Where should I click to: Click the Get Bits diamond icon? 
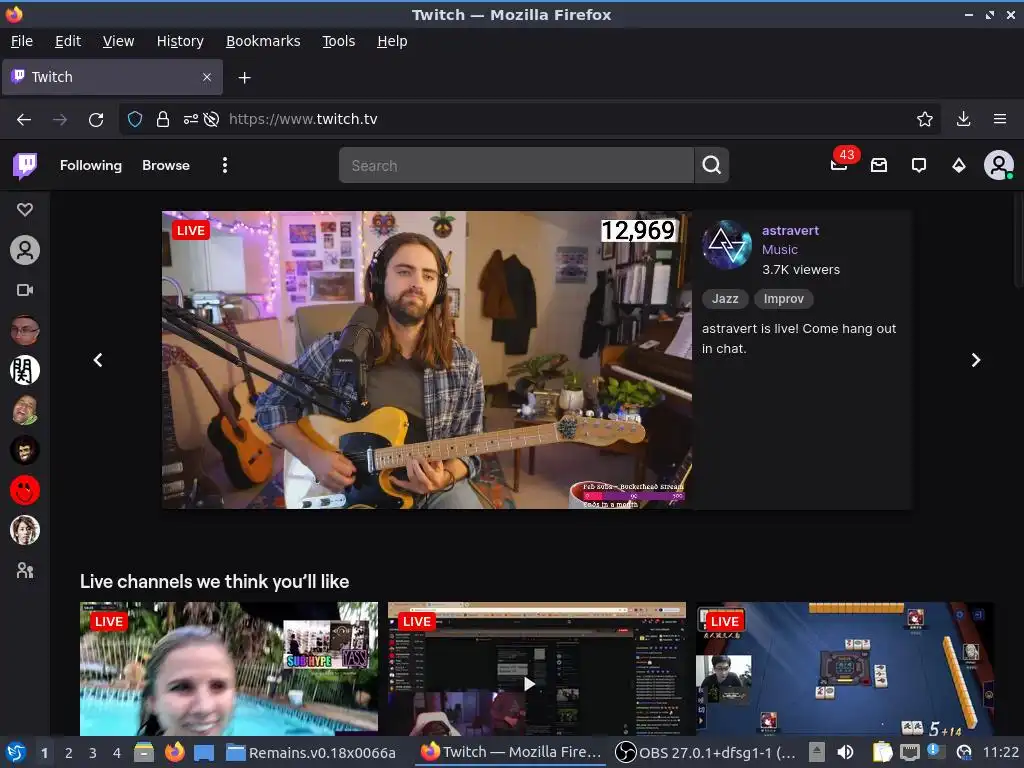tap(959, 165)
